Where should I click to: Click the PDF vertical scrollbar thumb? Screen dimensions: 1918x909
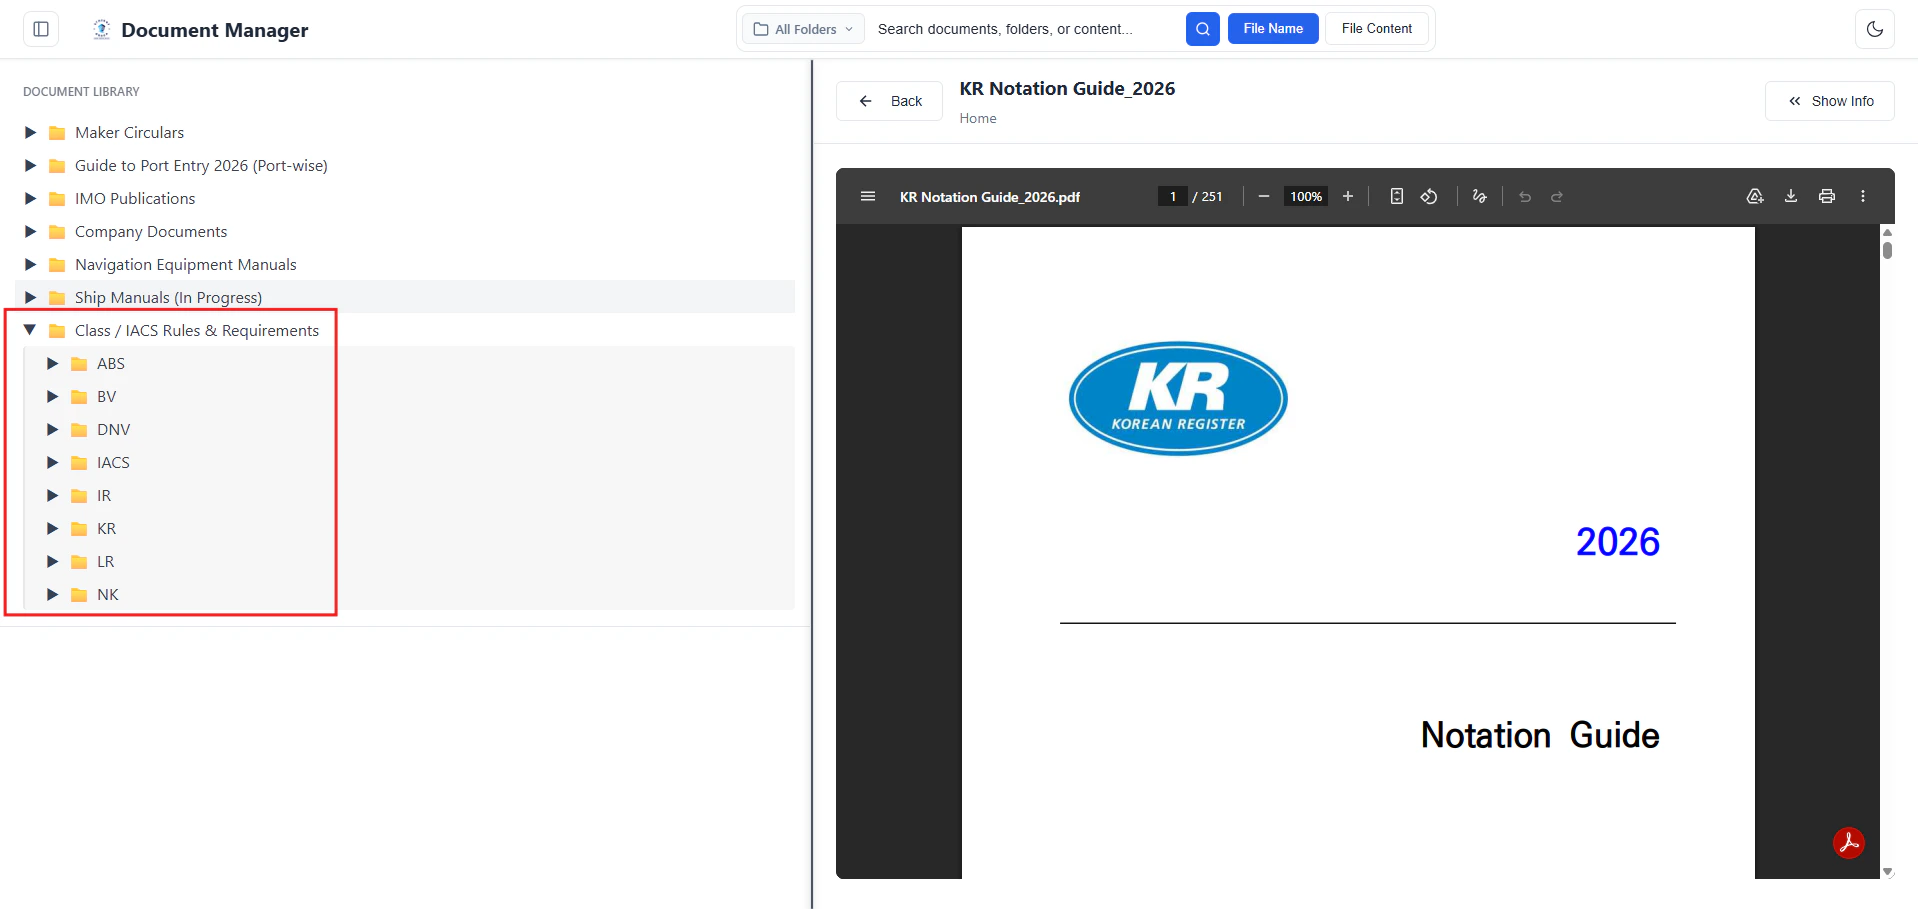(1887, 249)
